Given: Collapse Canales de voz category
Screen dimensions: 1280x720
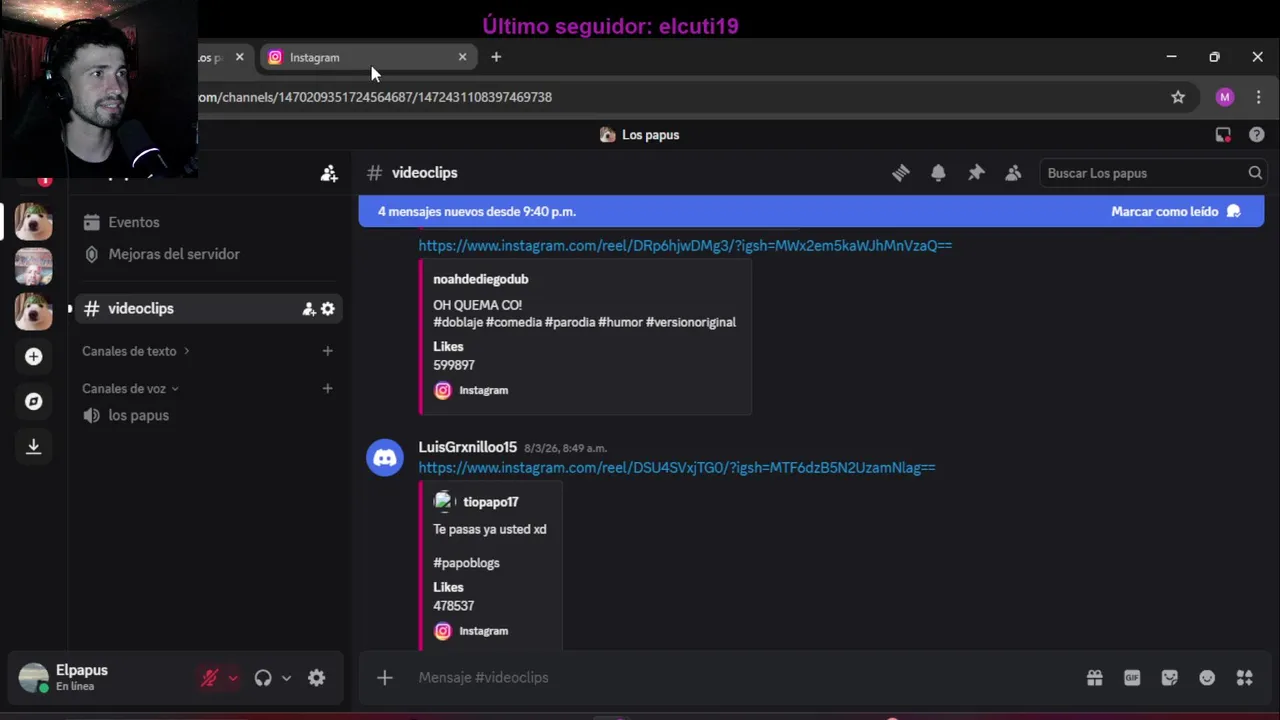Looking at the screenshot, I should [x=130, y=389].
